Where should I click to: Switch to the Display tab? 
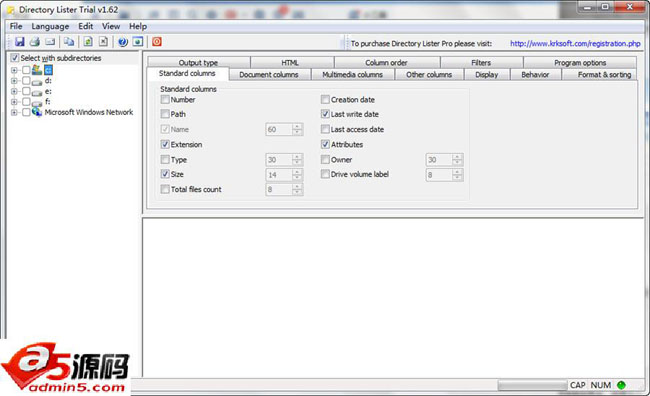point(487,75)
